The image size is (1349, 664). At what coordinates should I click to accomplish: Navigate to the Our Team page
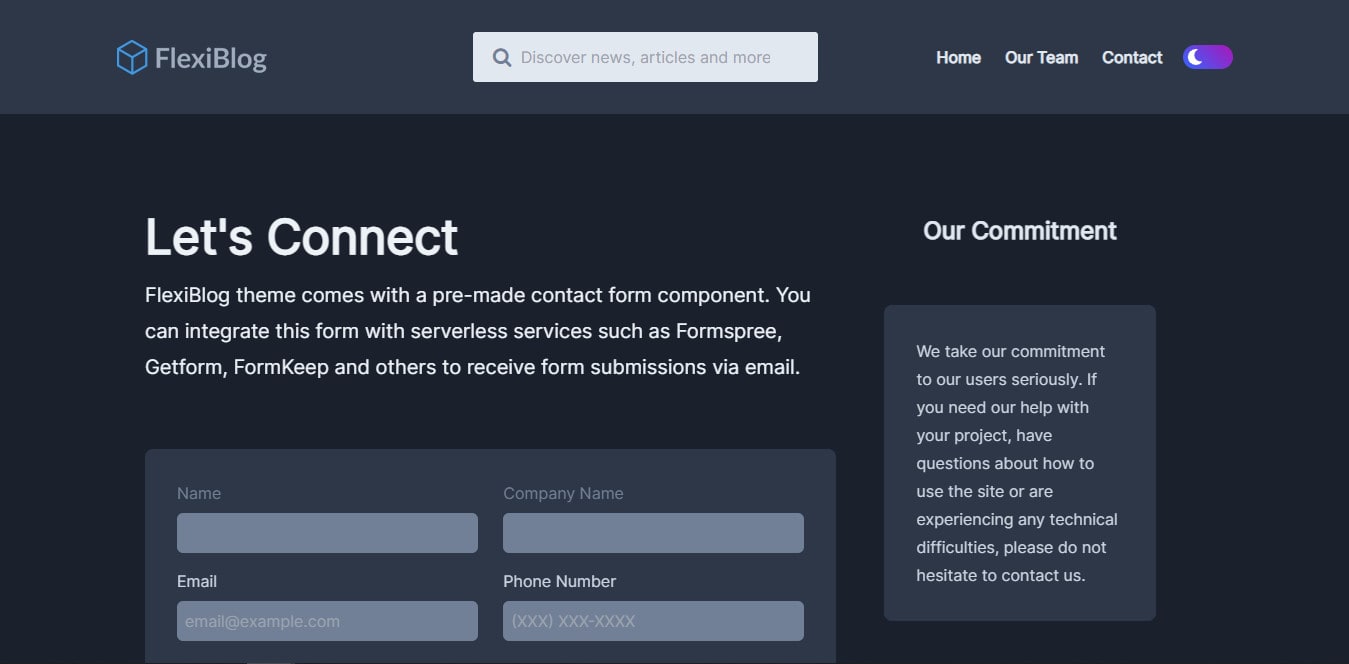tap(1041, 57)
